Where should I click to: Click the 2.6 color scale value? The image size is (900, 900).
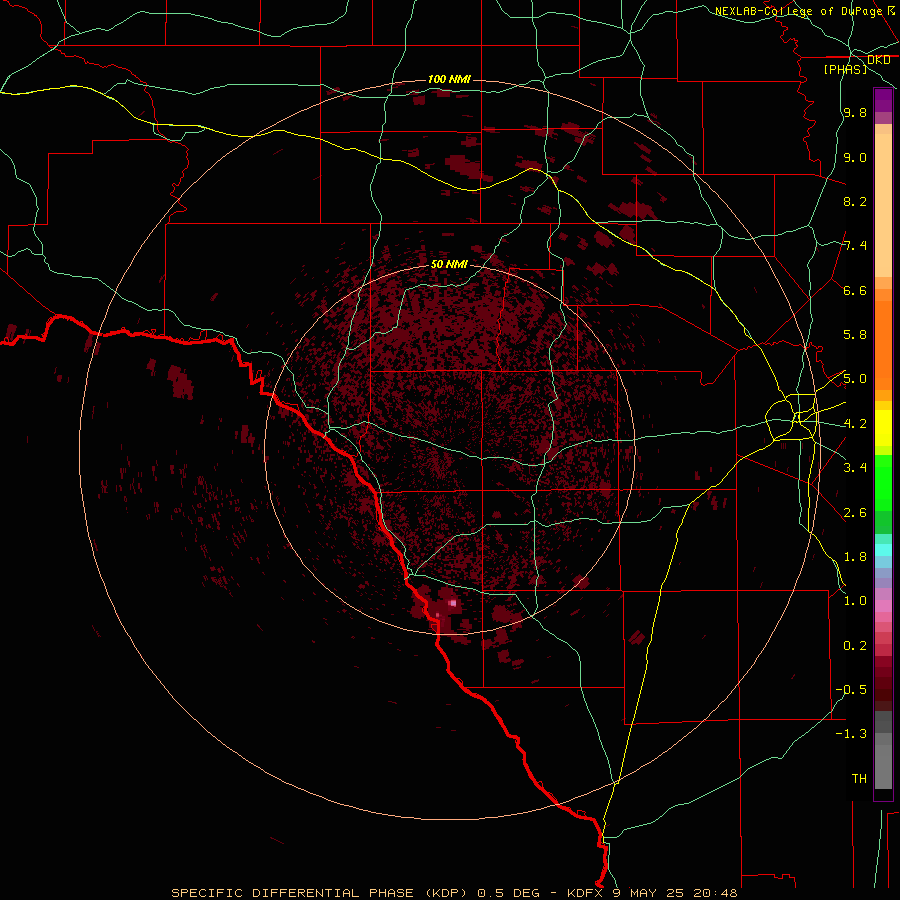[x=855, y=513]
